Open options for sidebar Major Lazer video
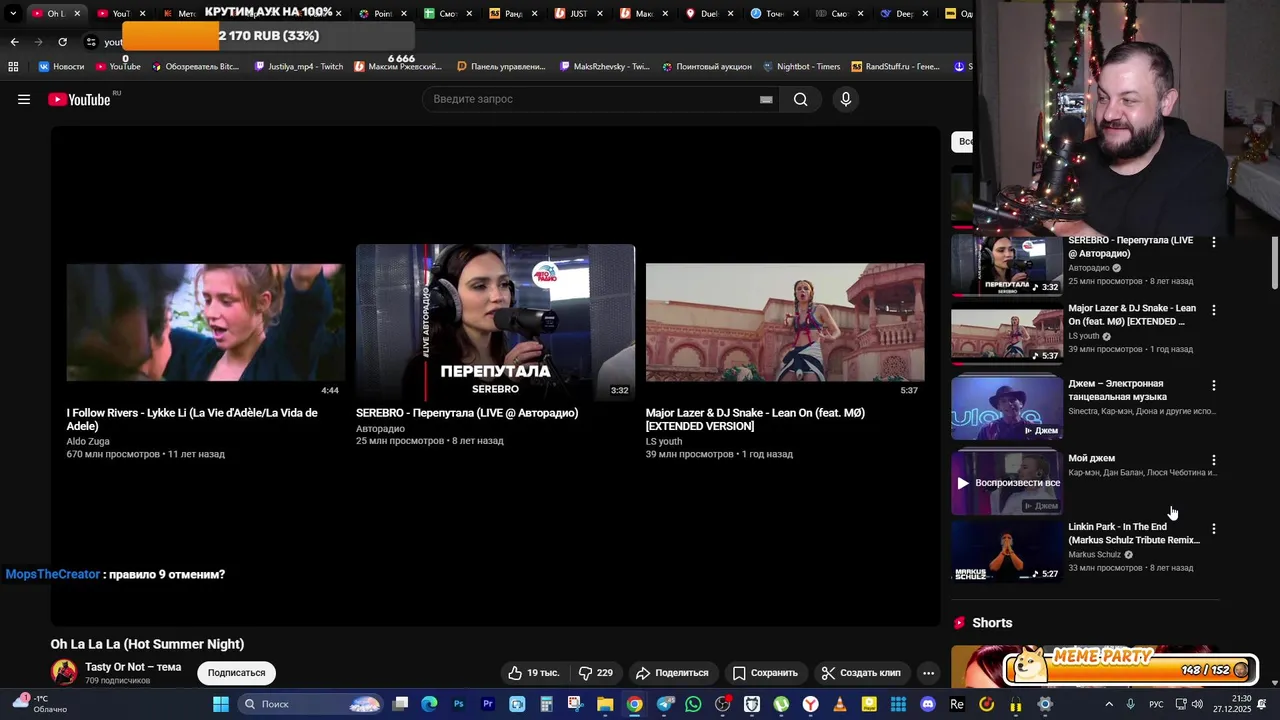The width and height of the screenshot is (1280, 720). point(1214,310)
